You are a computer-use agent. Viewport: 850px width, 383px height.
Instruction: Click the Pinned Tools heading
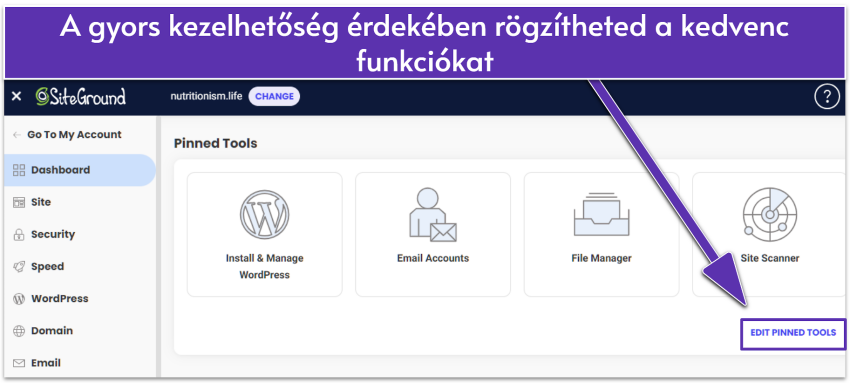pos(215,144)
